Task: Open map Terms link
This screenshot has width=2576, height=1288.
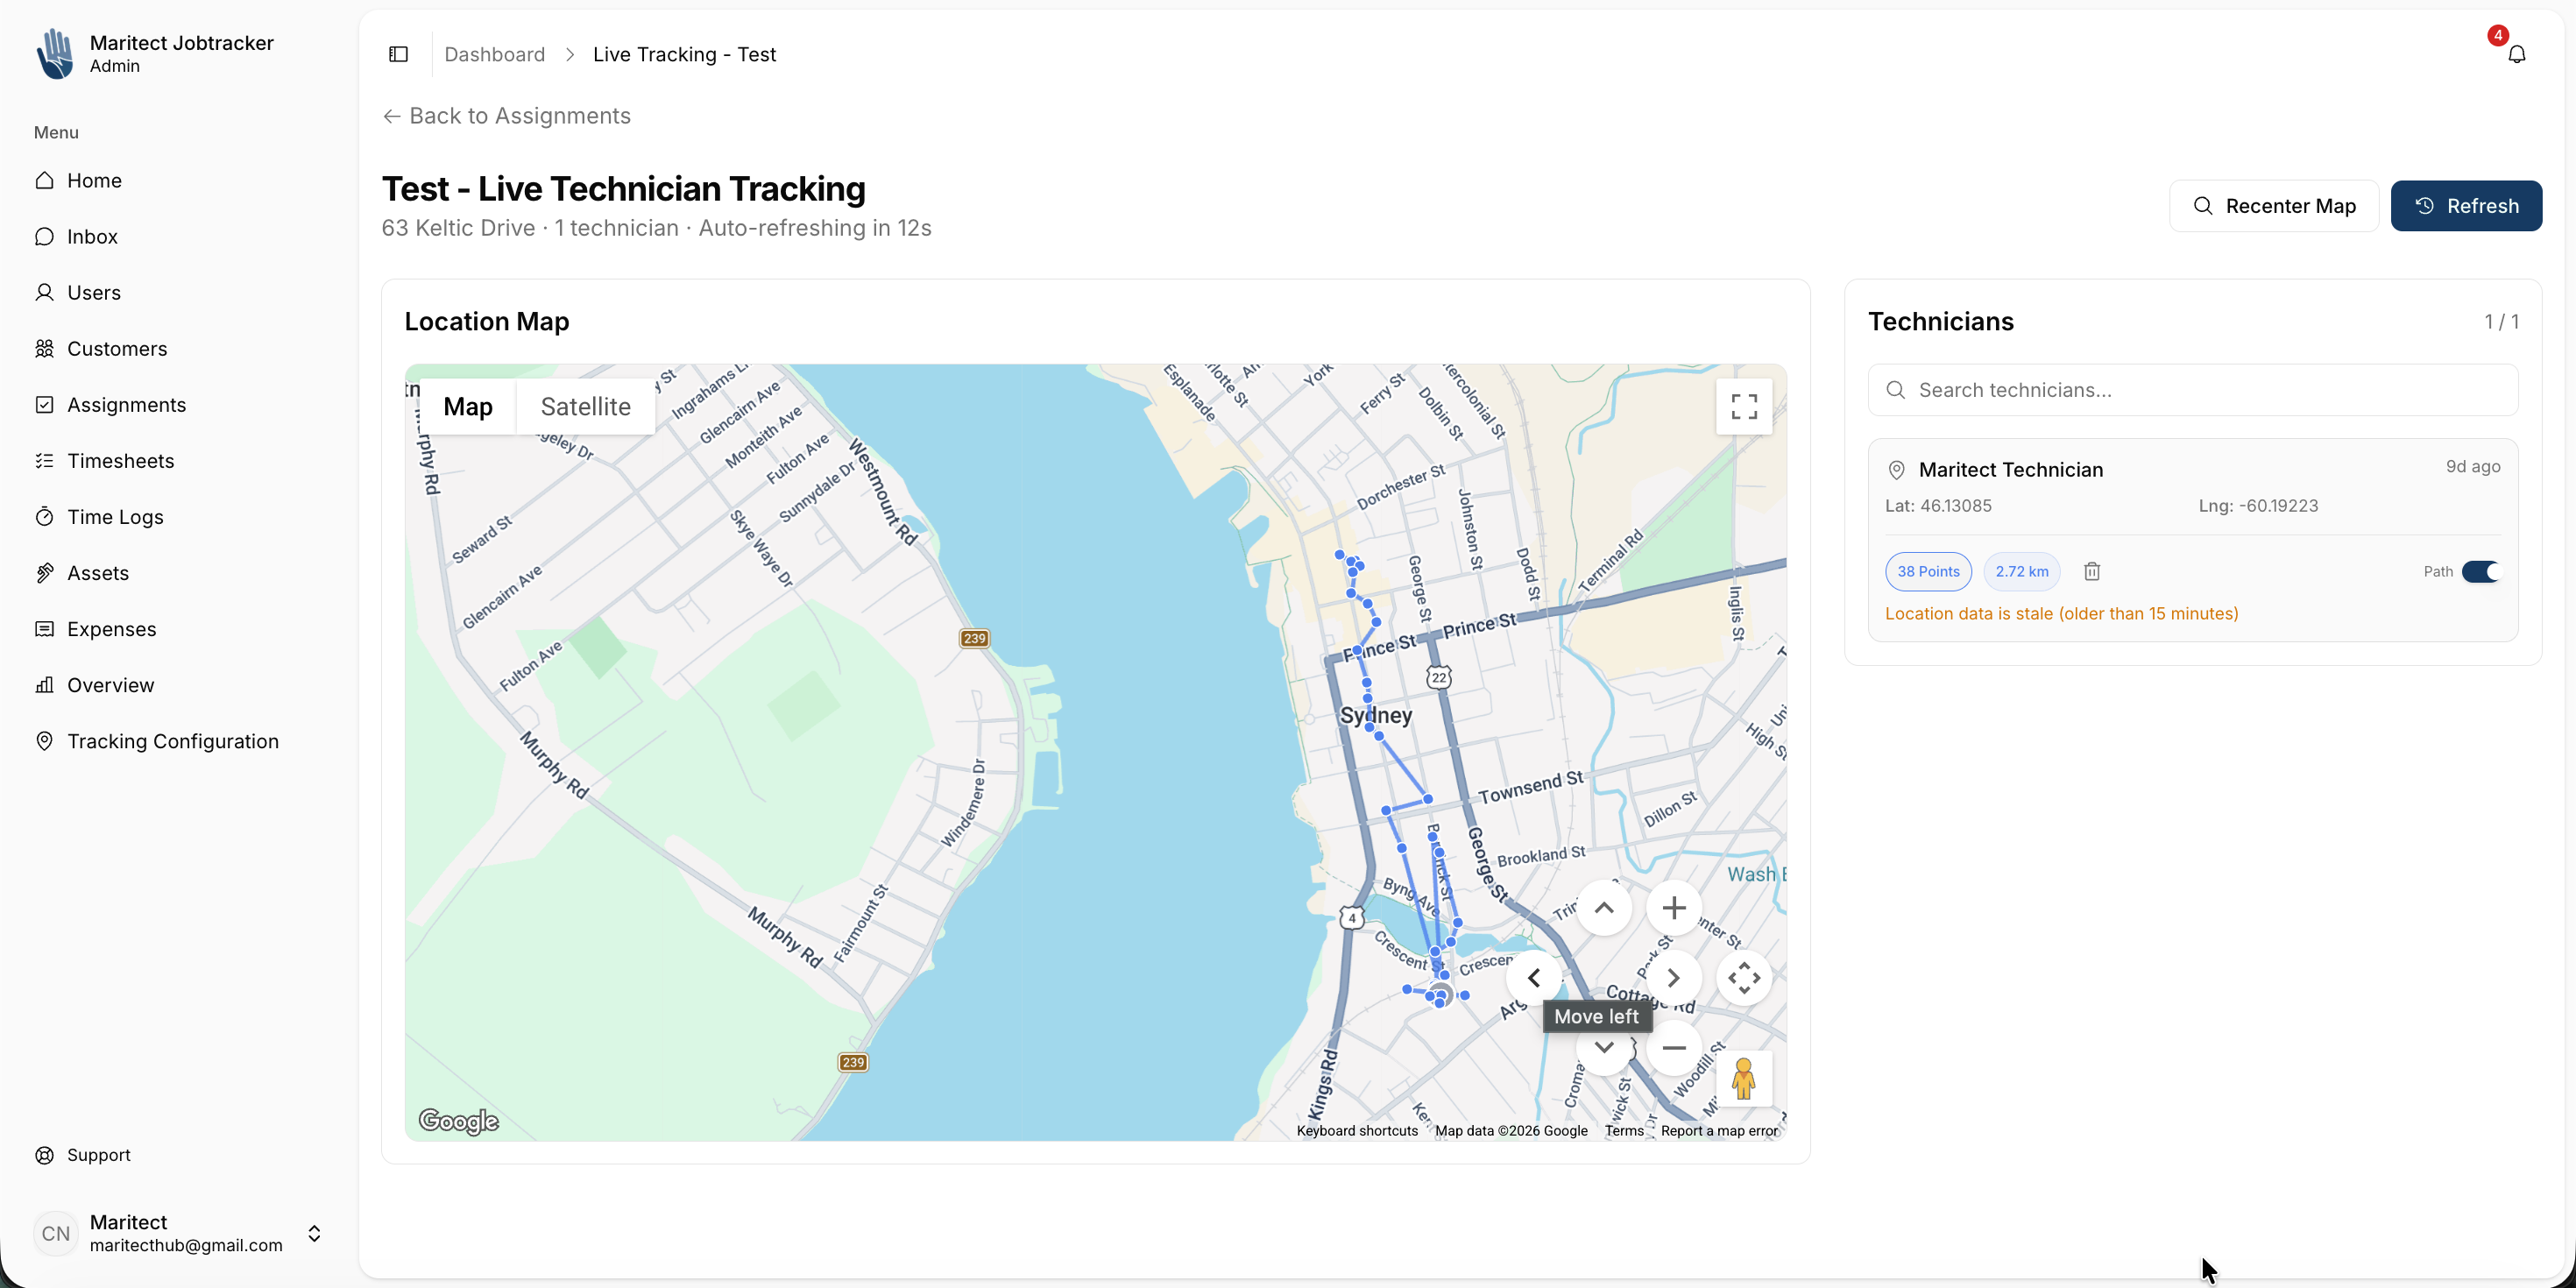Action: point(1624,1131)
